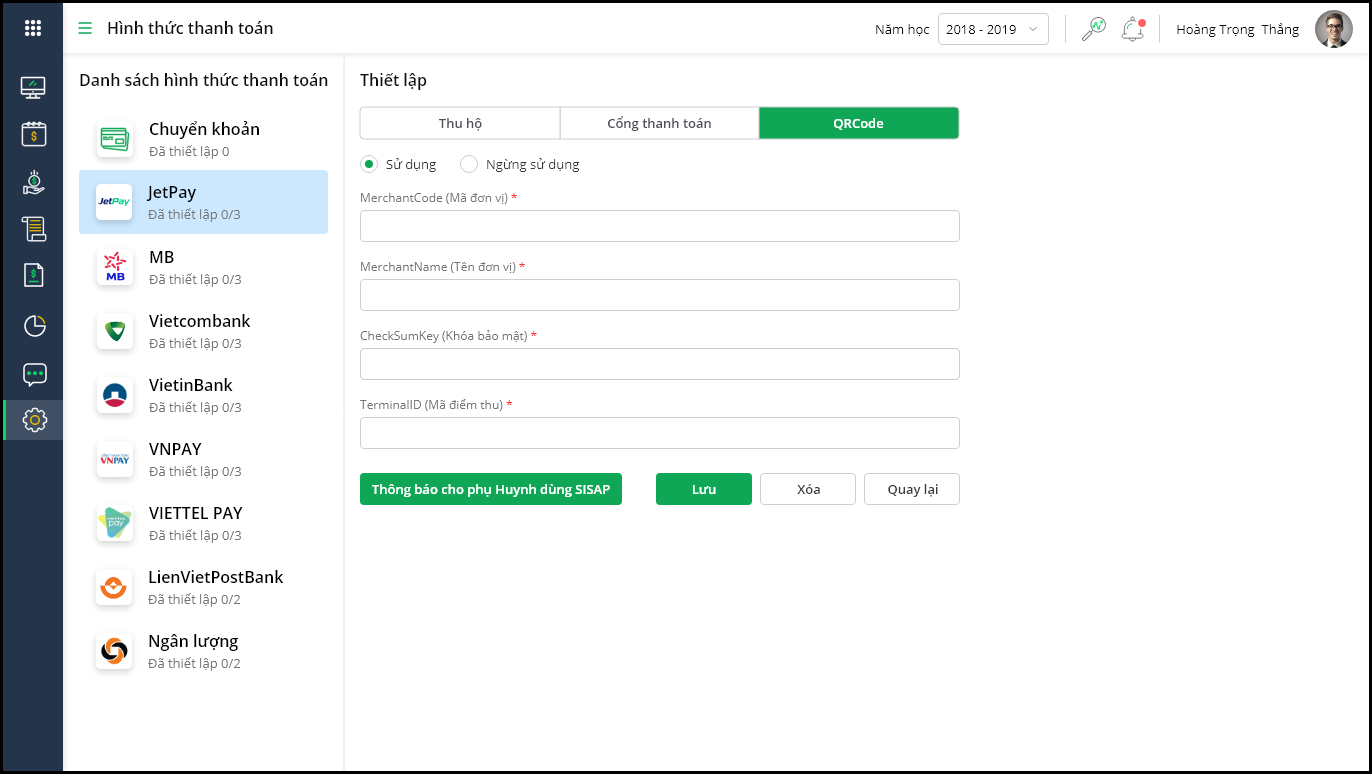Click the hand with coin sidebar icon
This screenshot has width=1372, height=774.
click(x=34, y=182)
